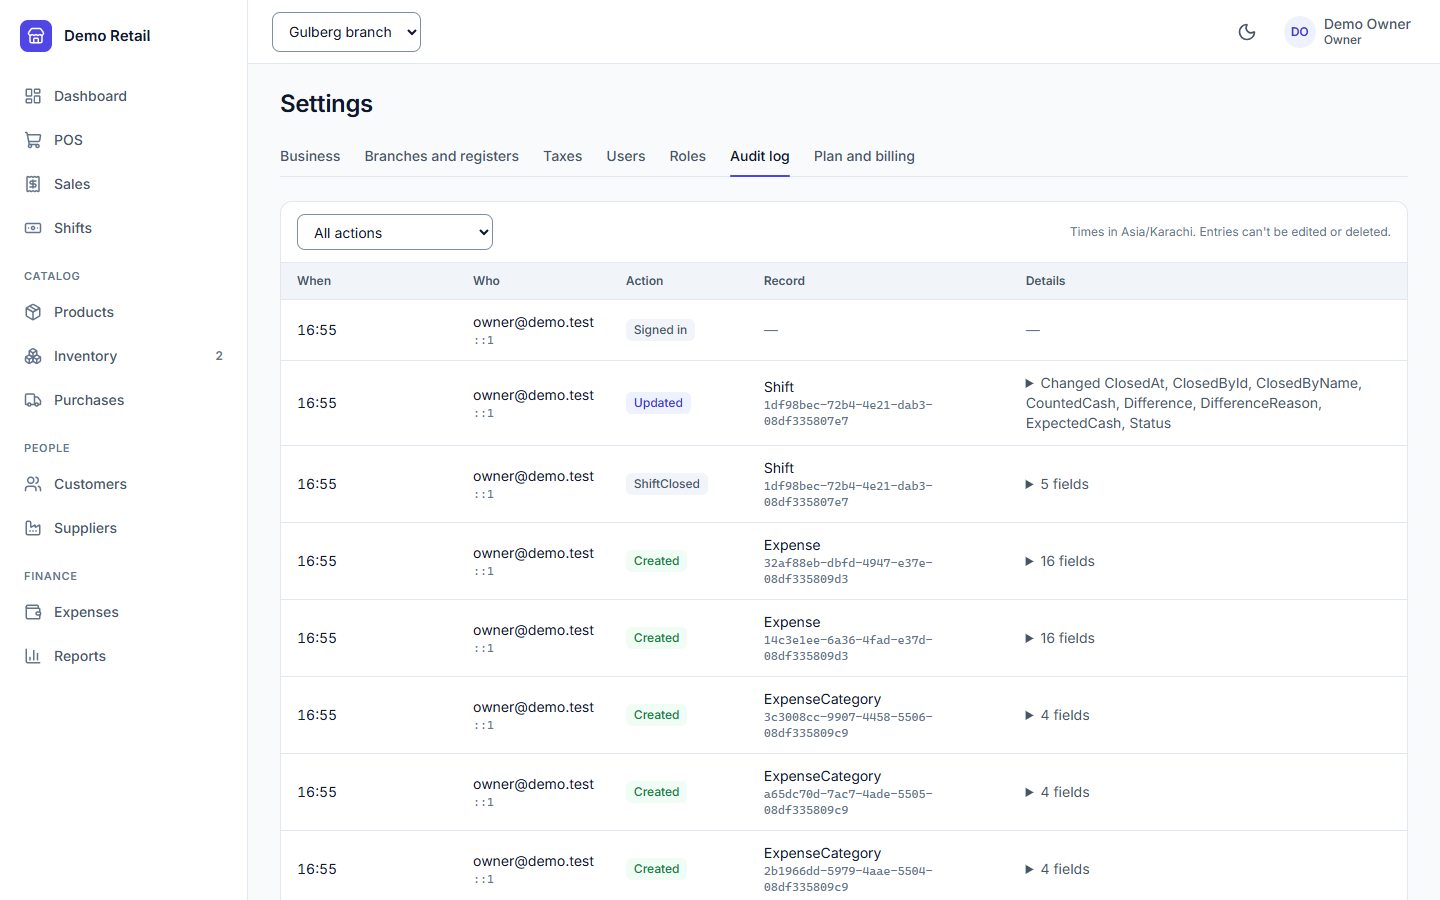Click the Record column header
Viewport: 1440px width, 900px height.
tap(784, 281)
